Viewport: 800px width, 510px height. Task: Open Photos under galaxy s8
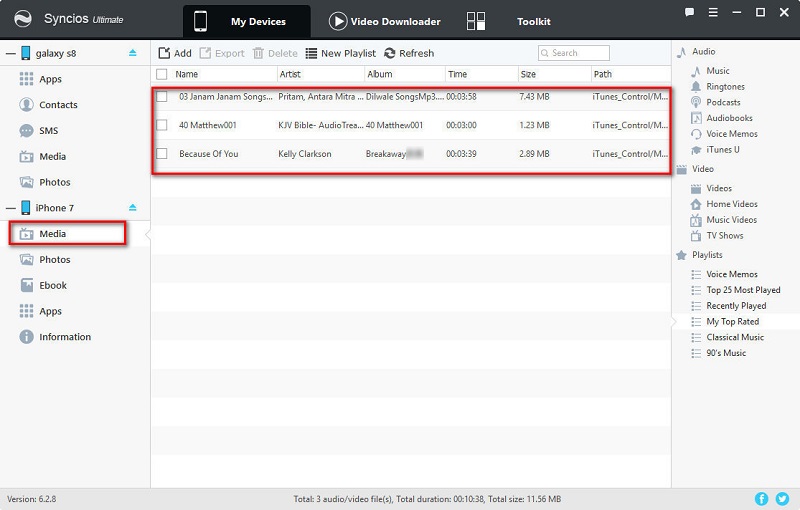(x=45, y=182)
